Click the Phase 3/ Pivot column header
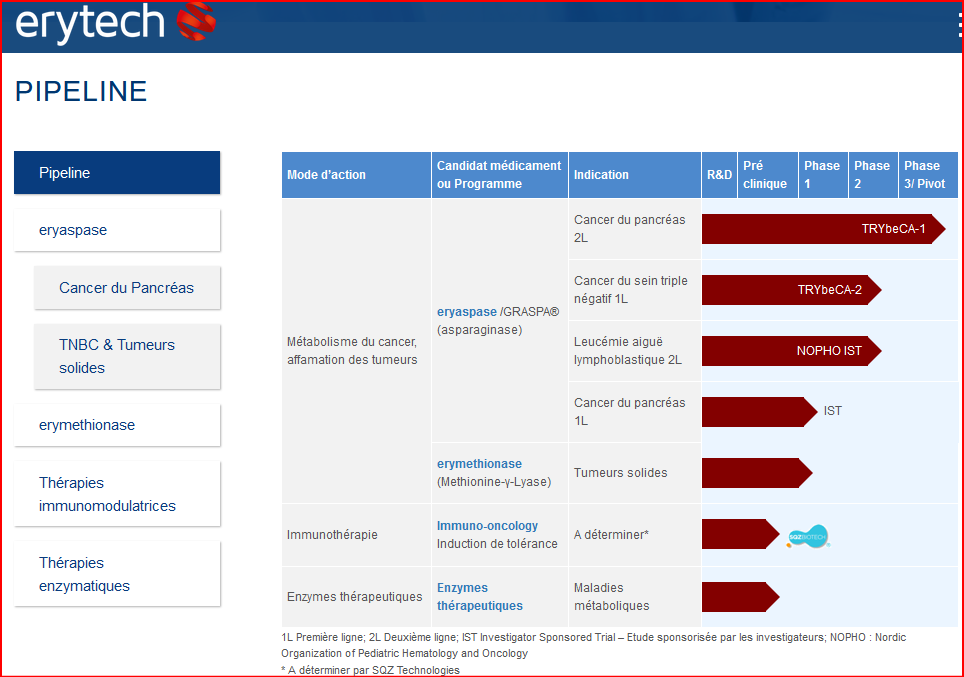The width and height of the screenshot is (964, 677). [x=928, y=175]
